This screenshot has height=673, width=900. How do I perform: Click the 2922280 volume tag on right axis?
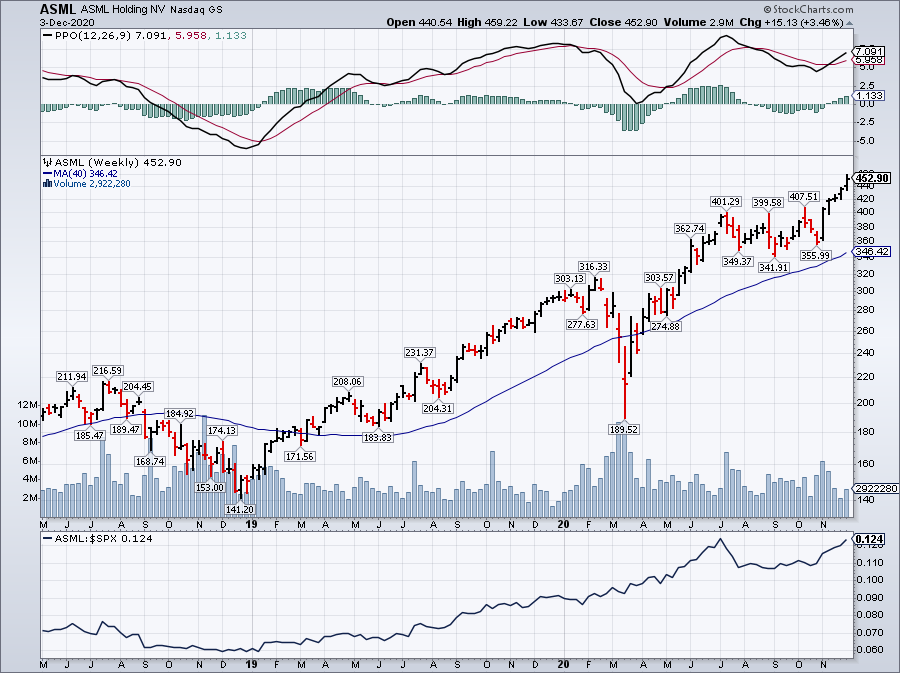pyautogui.click(x=876, y=488)
